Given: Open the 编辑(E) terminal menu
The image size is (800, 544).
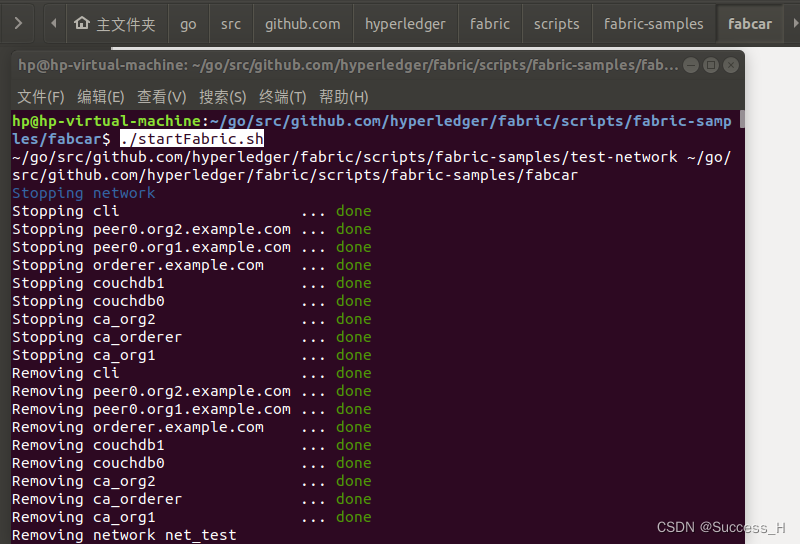Looking at the screenshot, I should coord(101,96).
